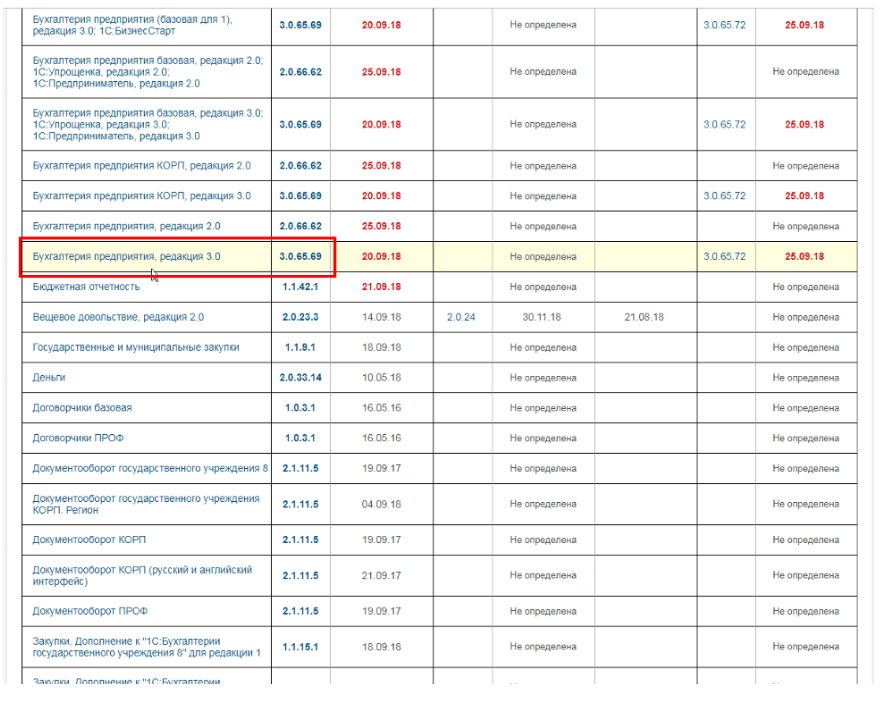Open the Деньги configuration link
880x702 pixels.
click(50, 378)
